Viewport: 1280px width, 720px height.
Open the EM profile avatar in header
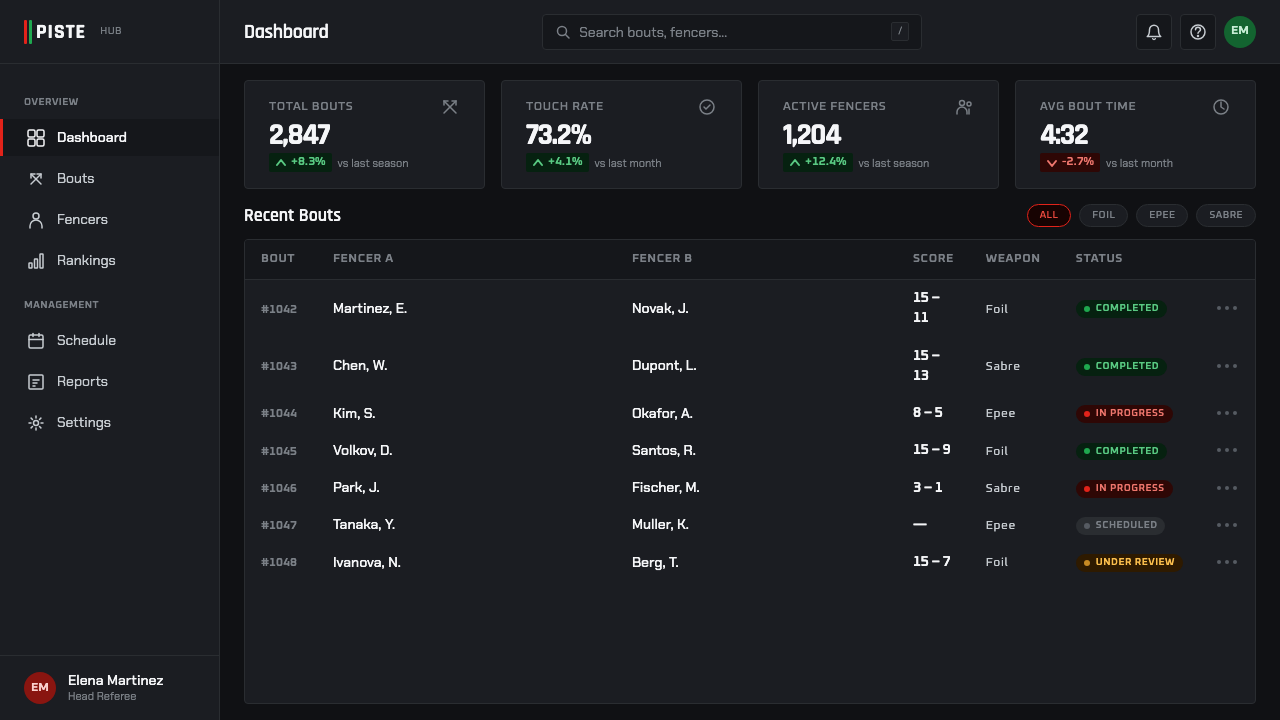tap(1240, 32)
